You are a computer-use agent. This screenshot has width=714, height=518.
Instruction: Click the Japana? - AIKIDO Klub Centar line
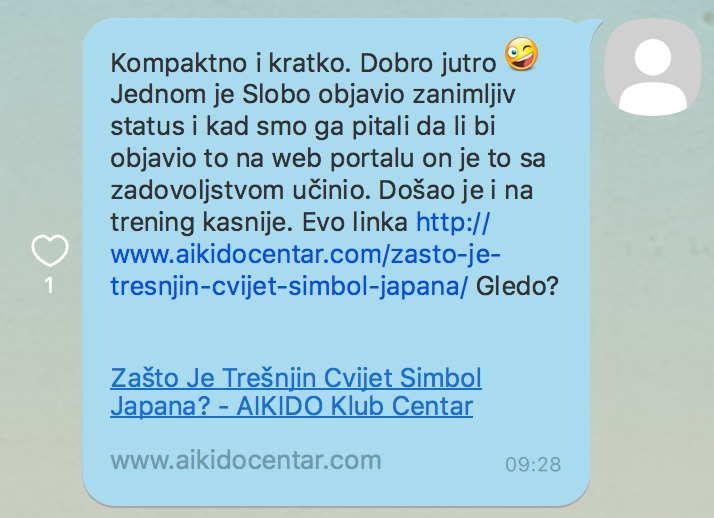click(292, 406)
